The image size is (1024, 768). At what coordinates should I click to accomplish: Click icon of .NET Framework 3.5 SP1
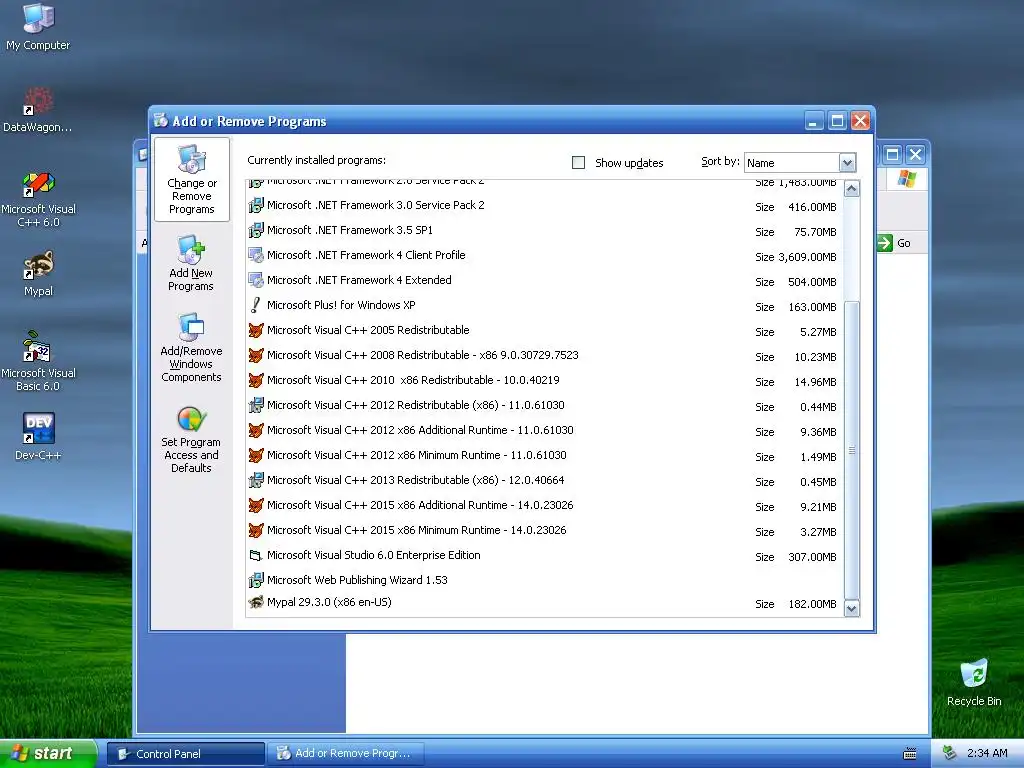(x=256, y=231)
